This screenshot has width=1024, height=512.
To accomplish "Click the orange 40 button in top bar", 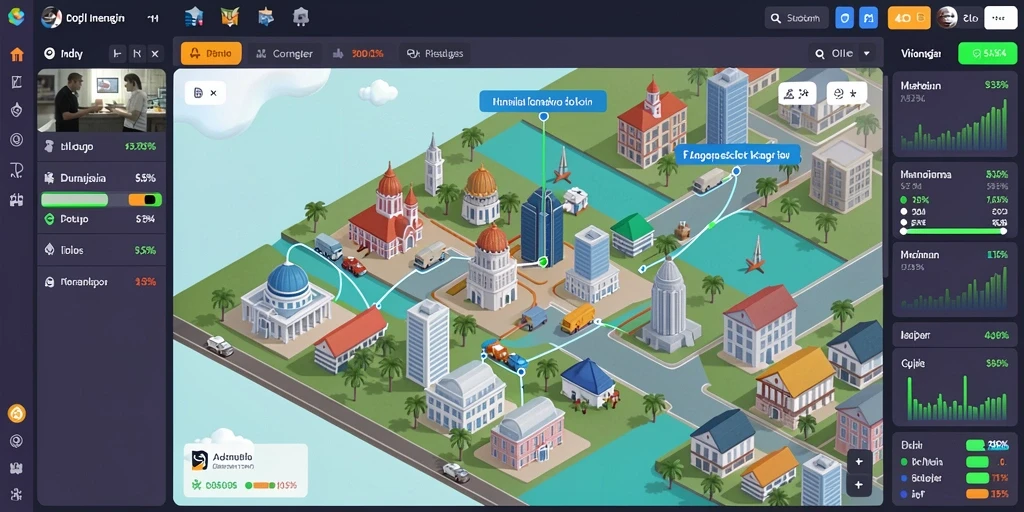I will (909, 18).
